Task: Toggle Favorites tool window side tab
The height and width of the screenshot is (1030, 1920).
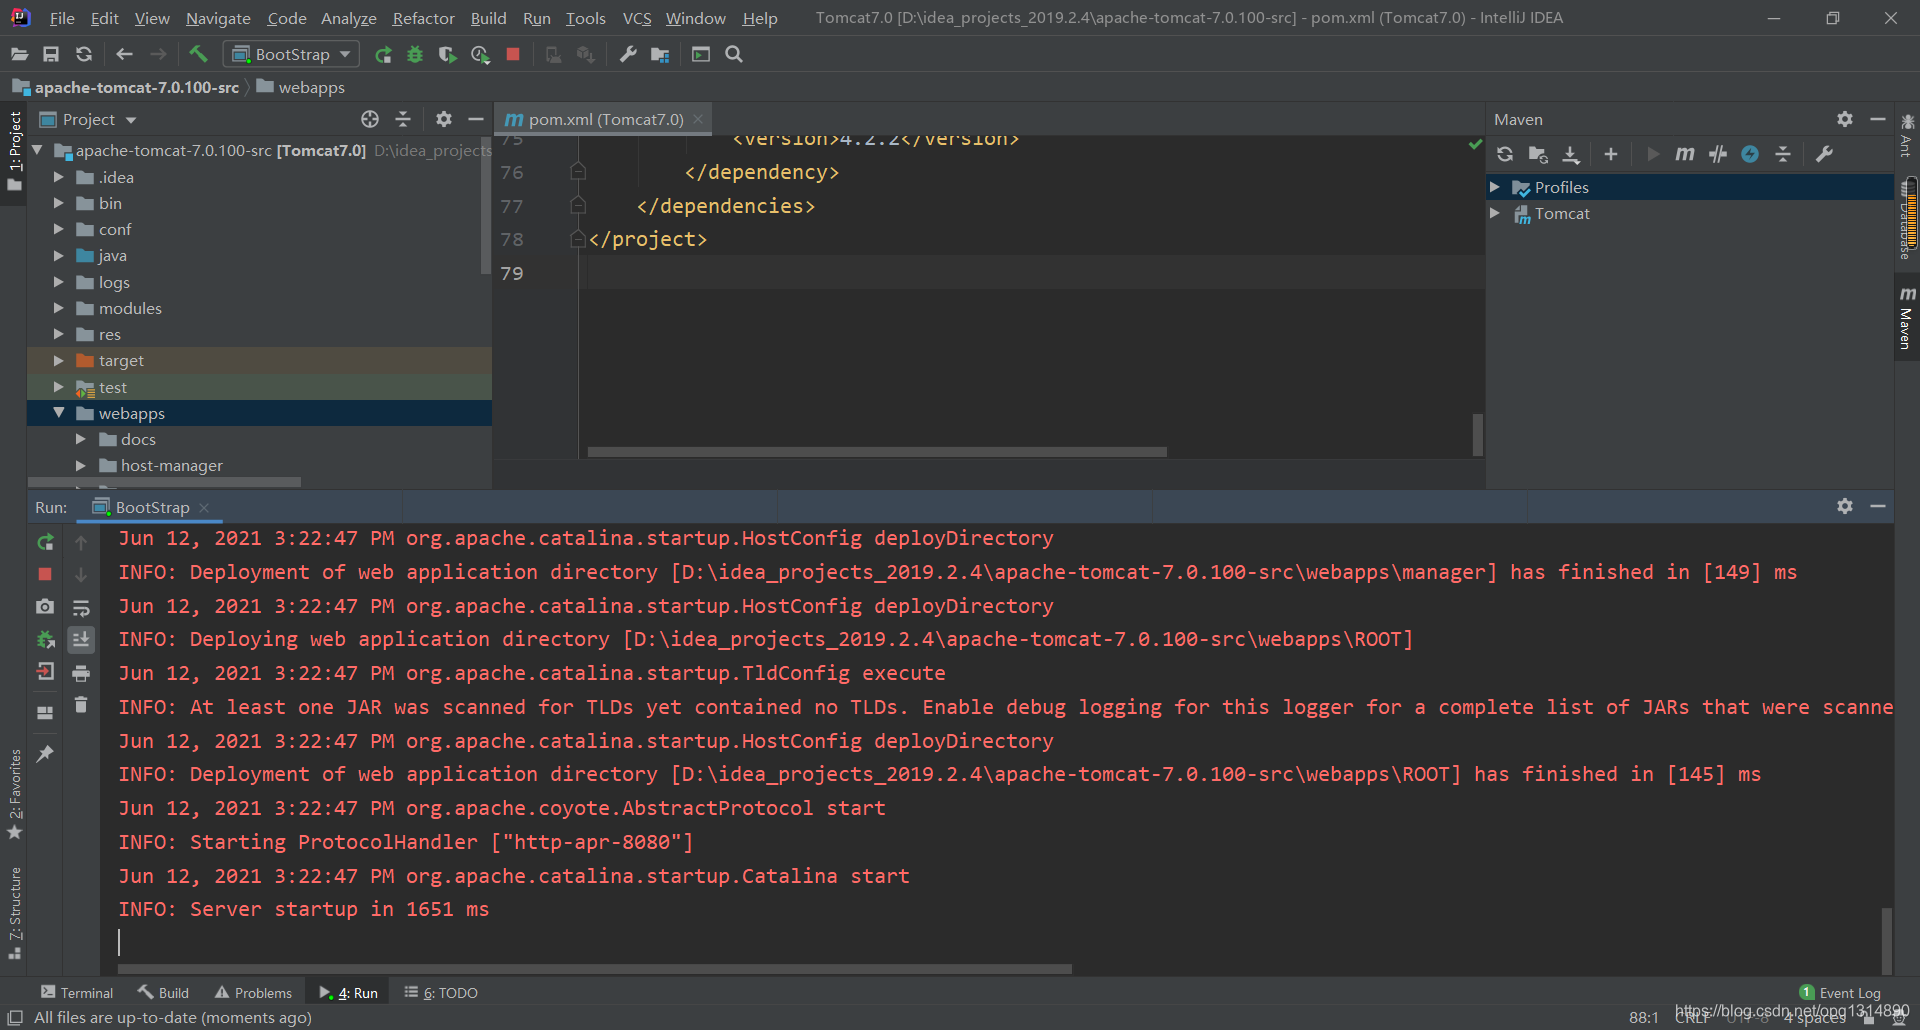Action: pyautogui.click(x=14, y=795)
